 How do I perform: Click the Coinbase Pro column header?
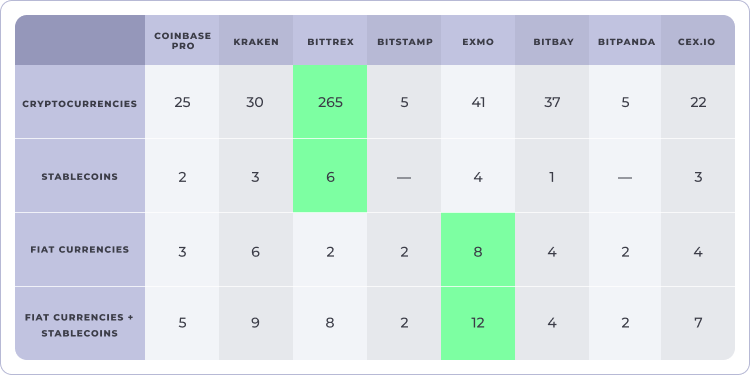(x=182, y=40)
